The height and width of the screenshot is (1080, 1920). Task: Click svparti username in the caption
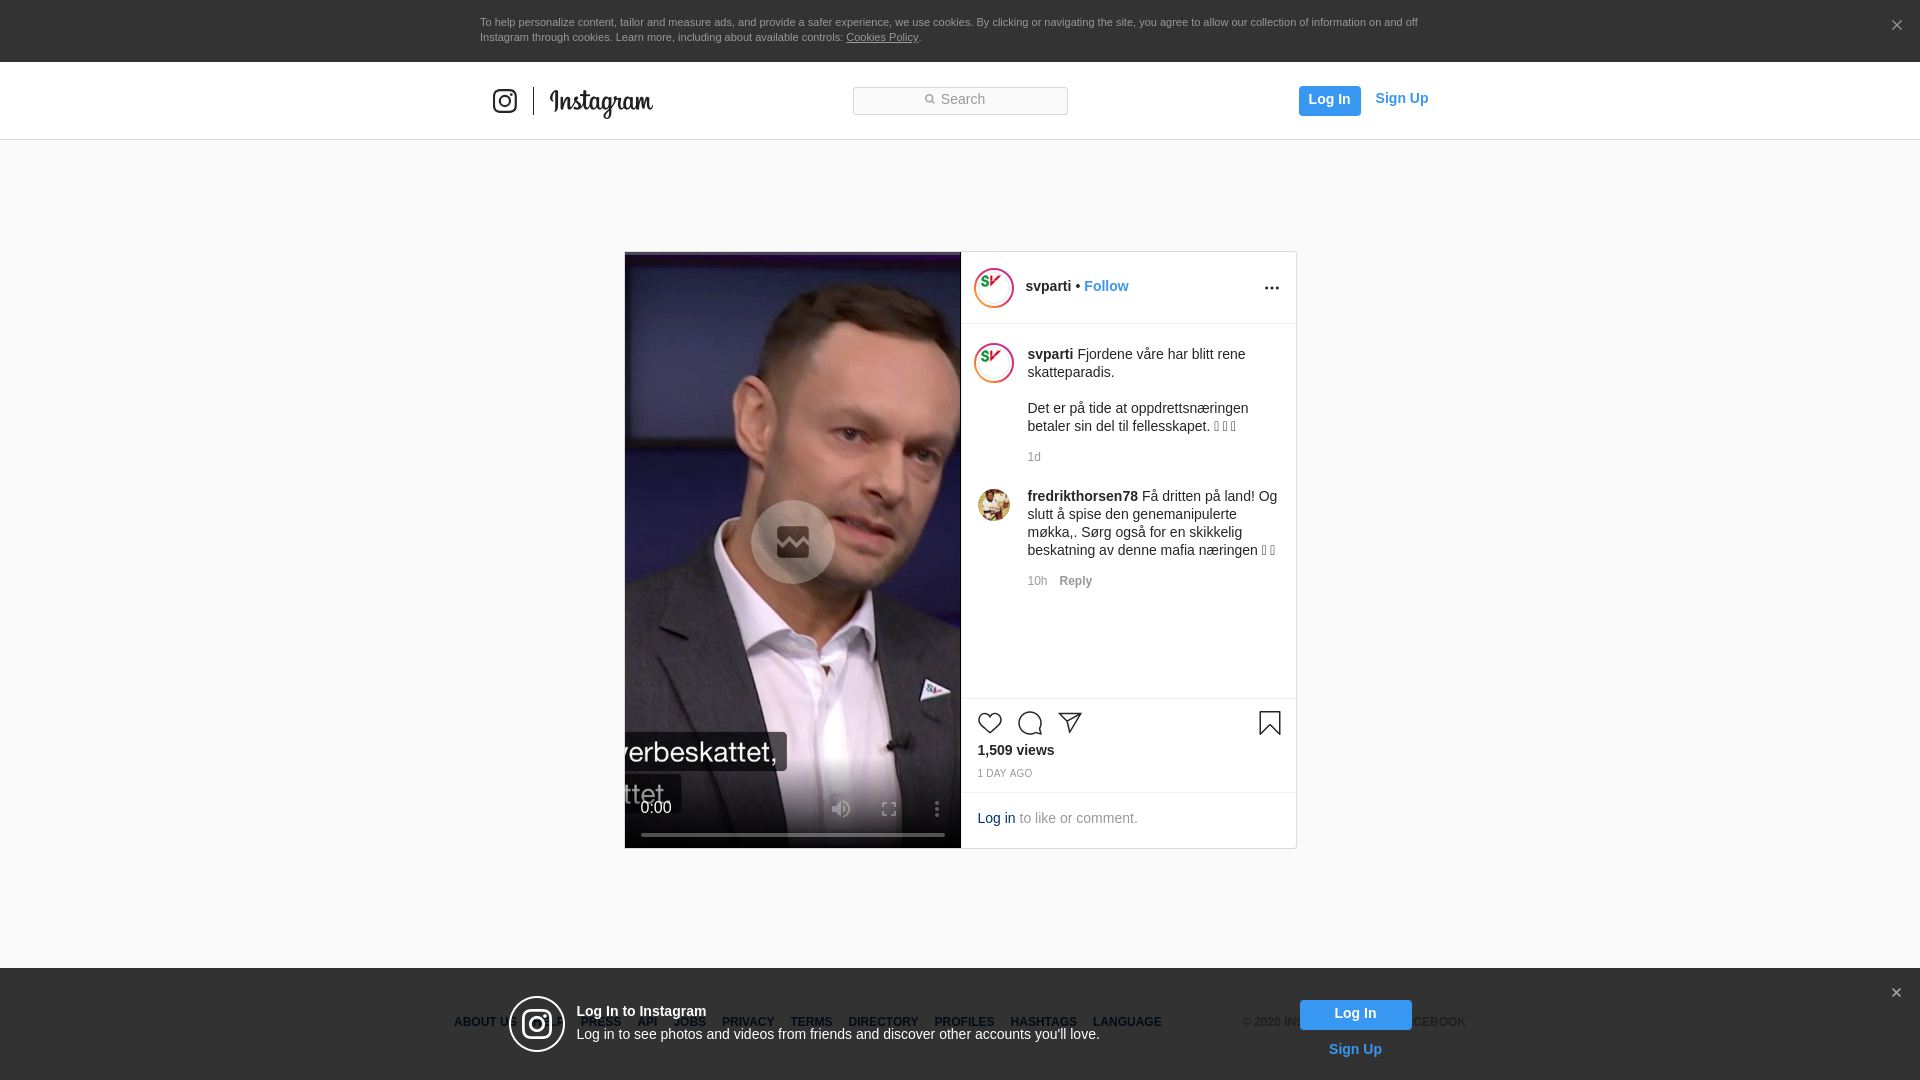point(1050,354)
